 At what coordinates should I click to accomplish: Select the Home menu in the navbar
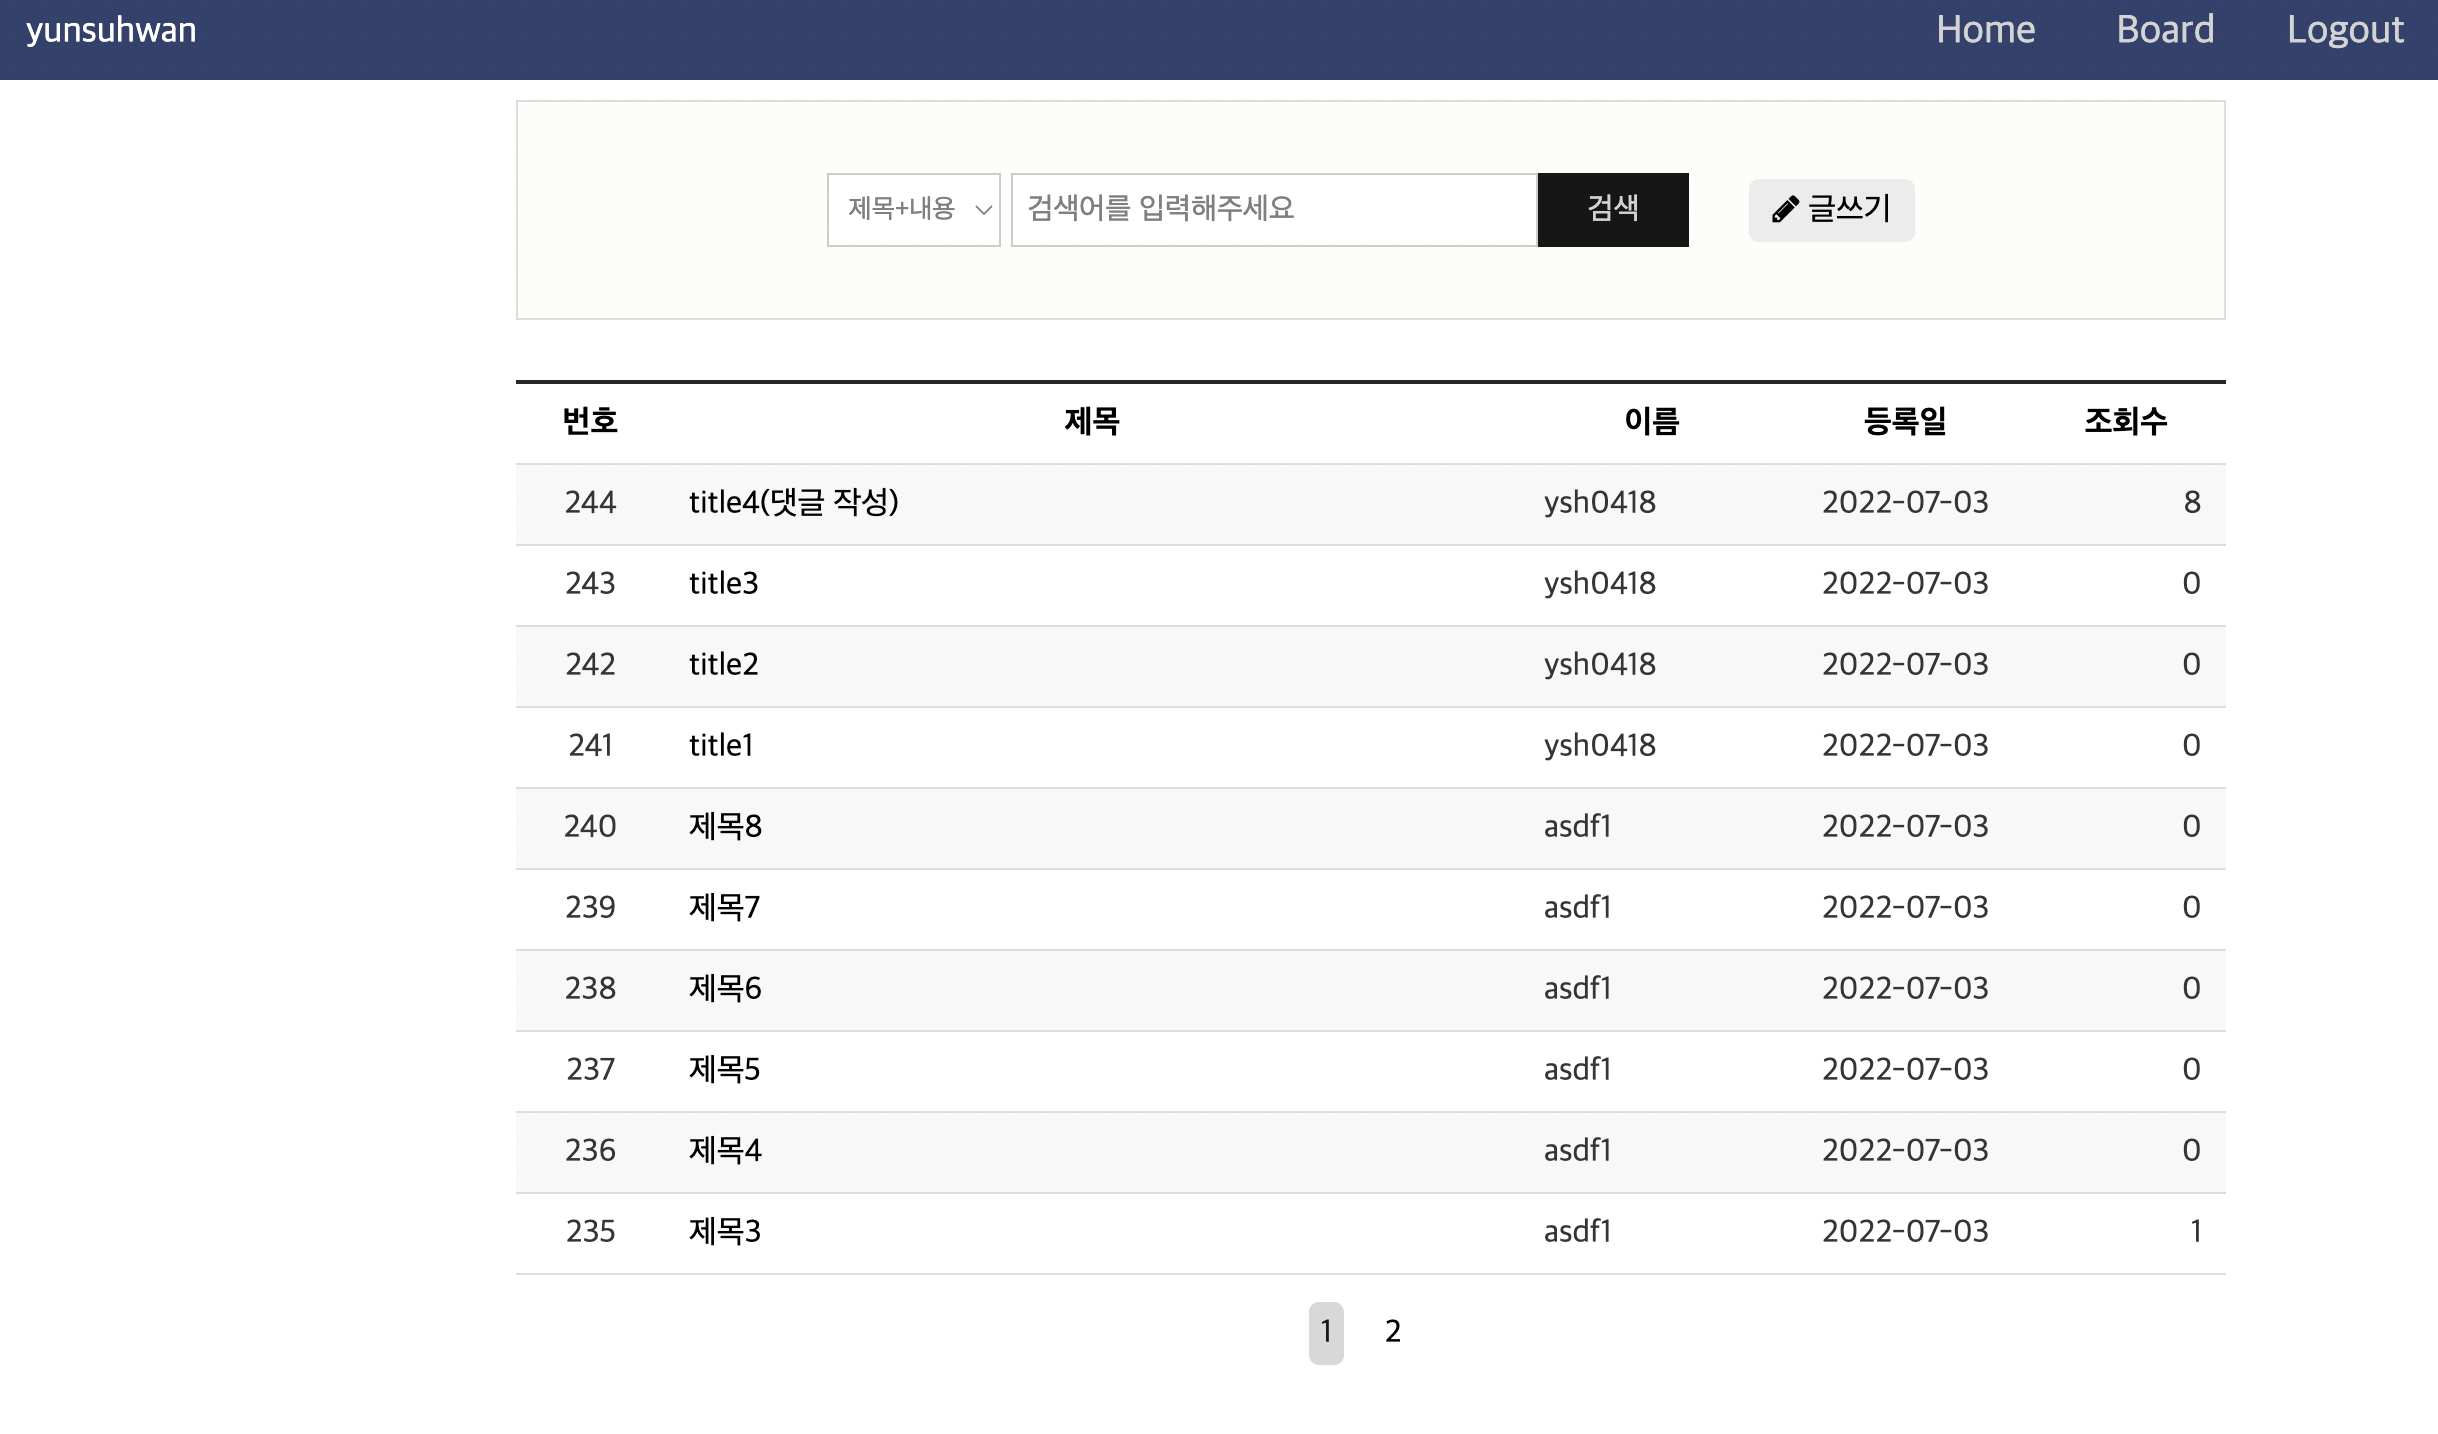tap(1984, 29)
